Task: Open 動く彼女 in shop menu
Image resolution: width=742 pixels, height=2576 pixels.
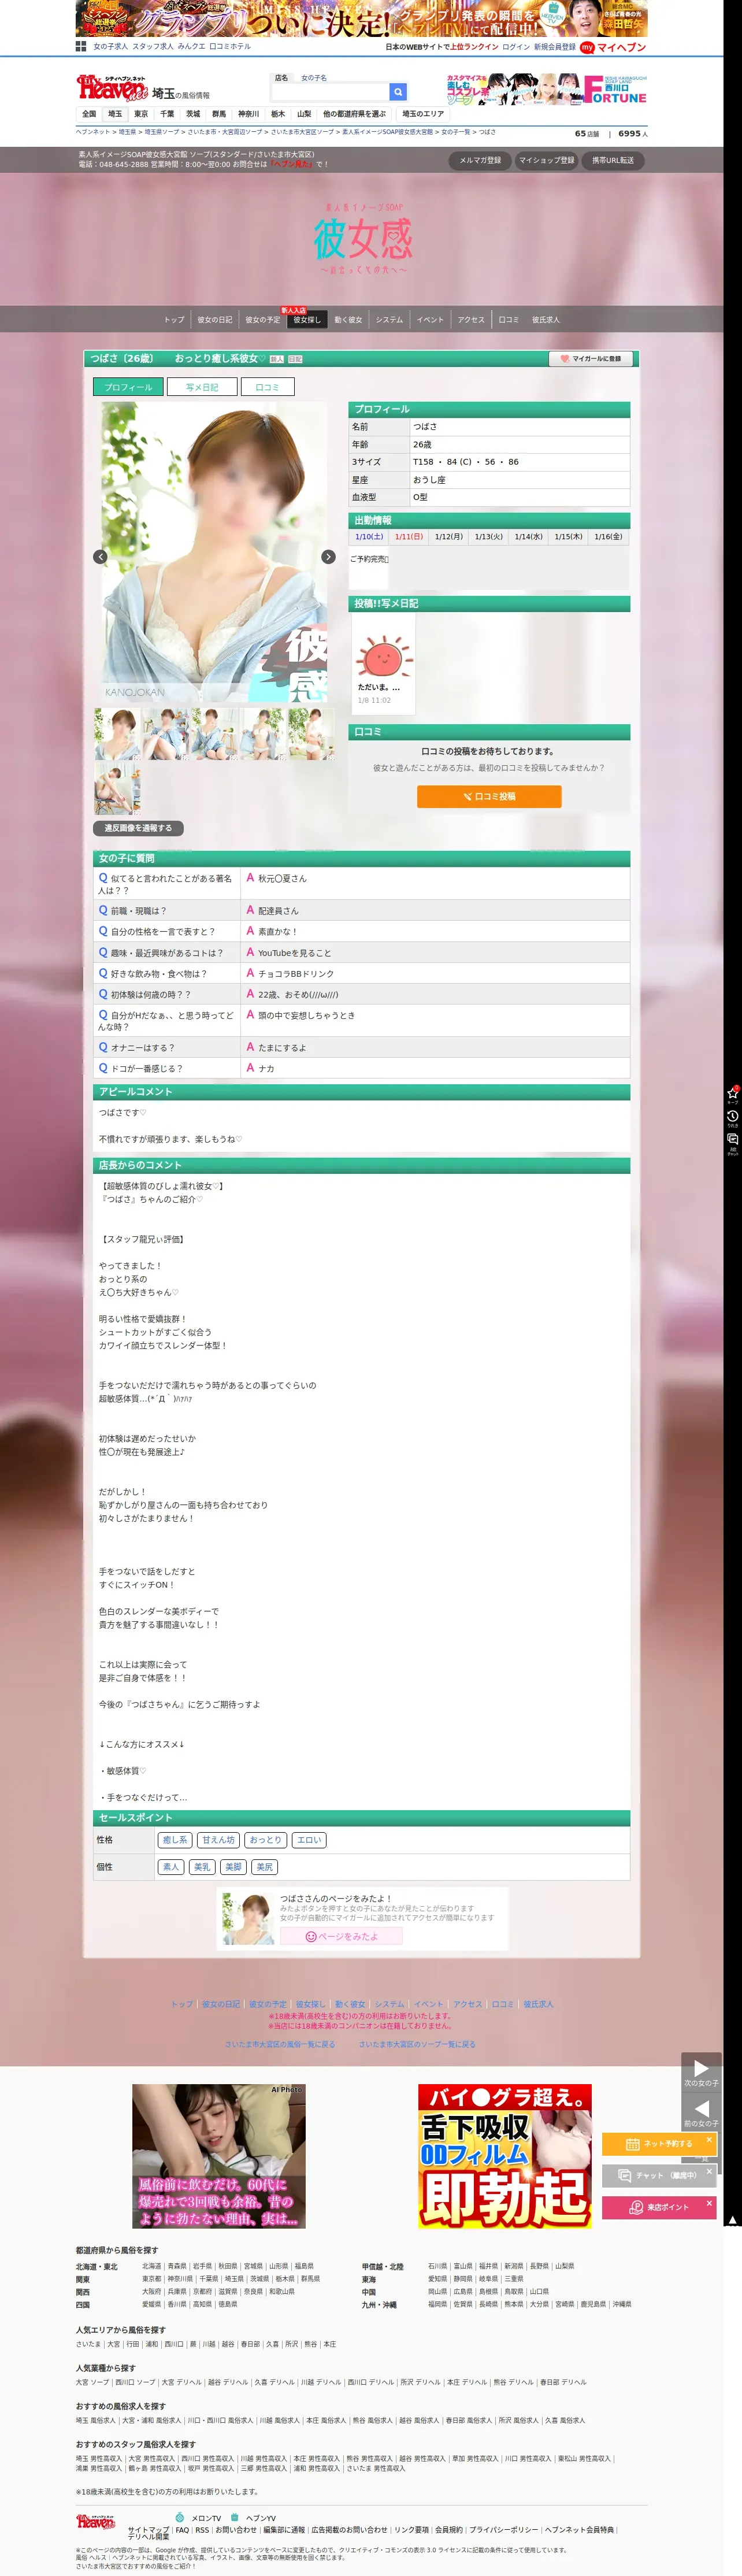Action: (x=348, y=320)
